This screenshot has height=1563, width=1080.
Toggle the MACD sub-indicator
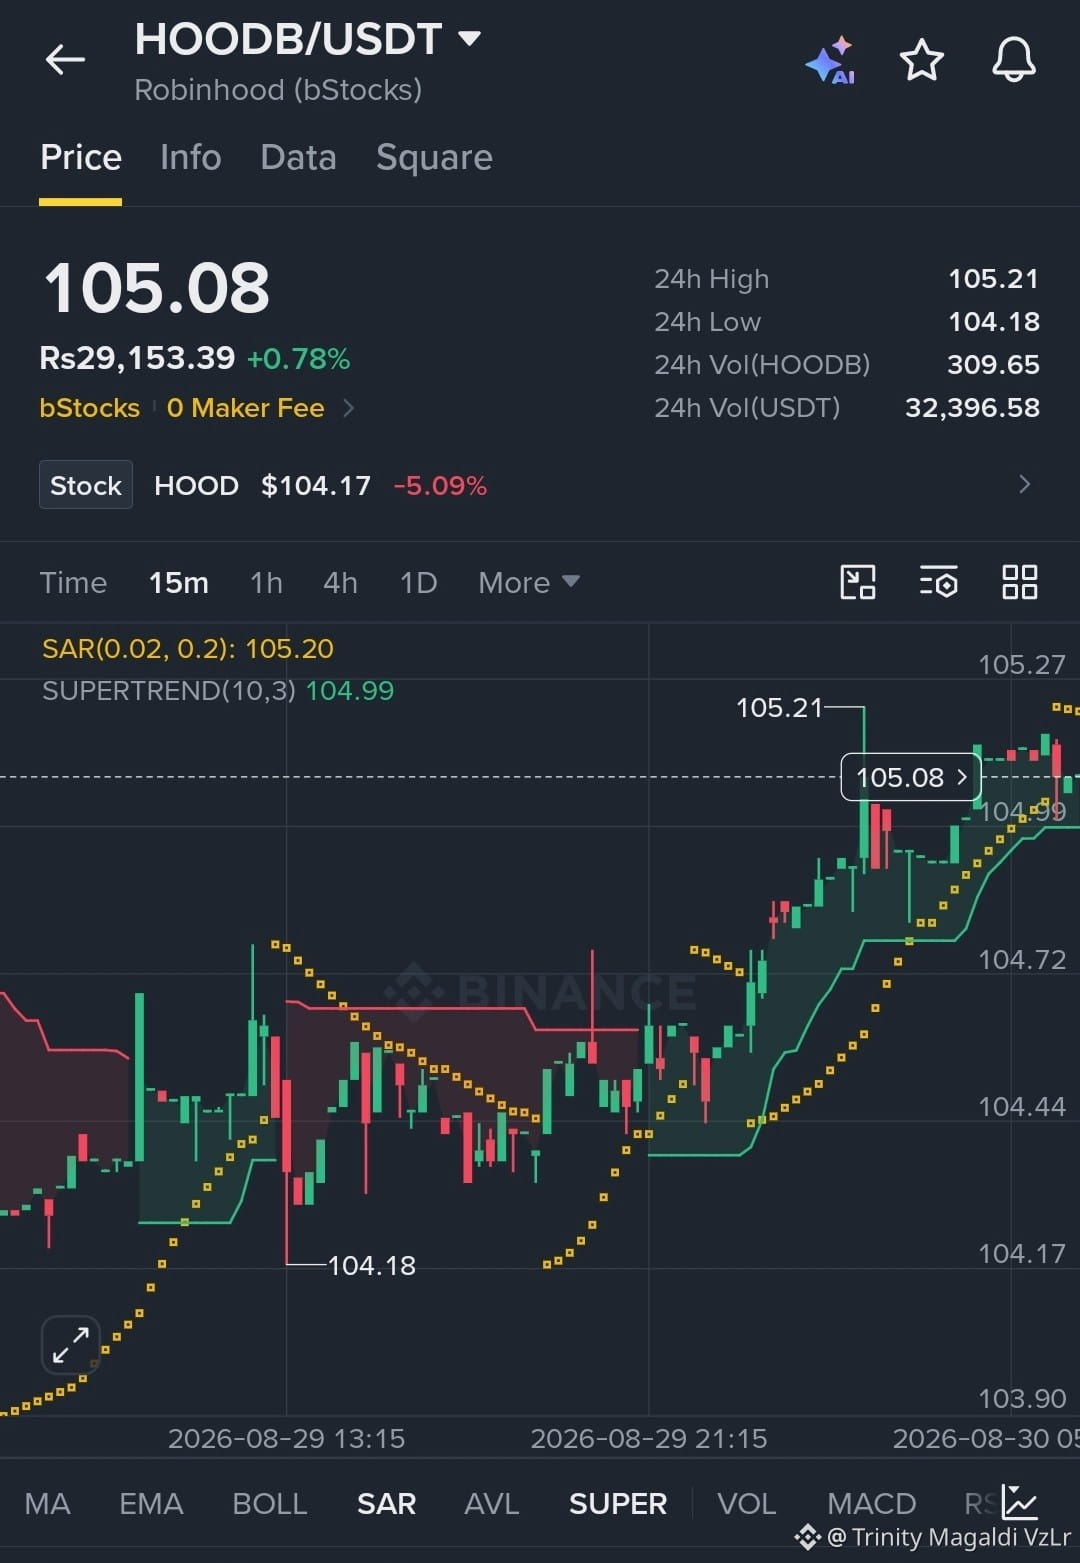[871, 1503]
